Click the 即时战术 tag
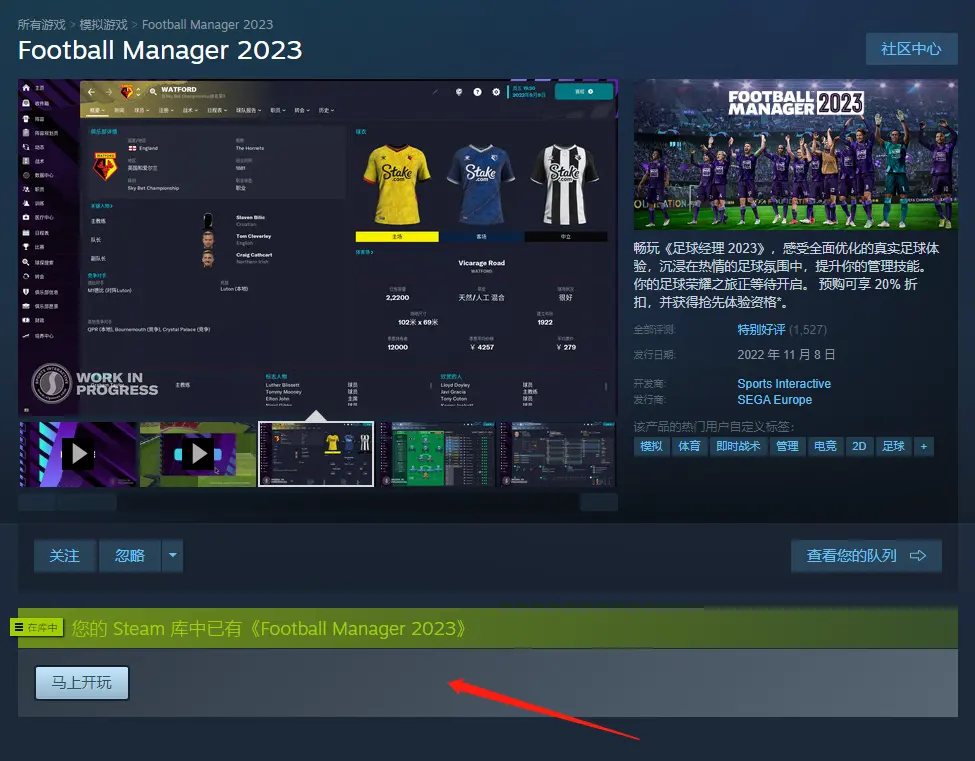 tap(738, 446)
